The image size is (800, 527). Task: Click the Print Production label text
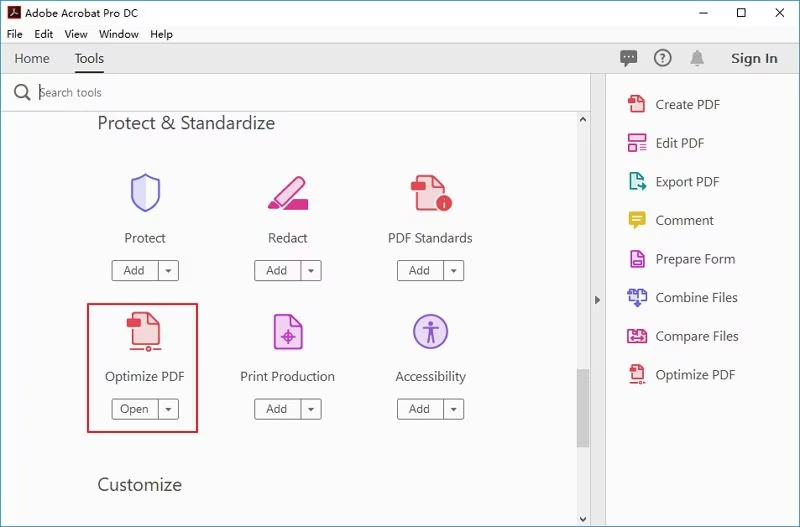point(287,377)
